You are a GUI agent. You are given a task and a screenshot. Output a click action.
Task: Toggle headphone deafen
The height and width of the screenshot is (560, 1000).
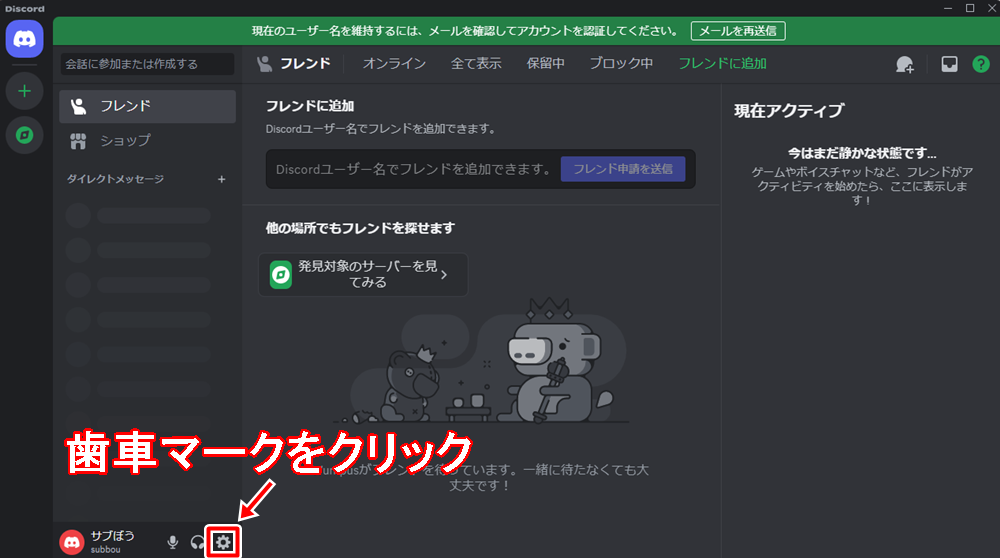point(197,542)
